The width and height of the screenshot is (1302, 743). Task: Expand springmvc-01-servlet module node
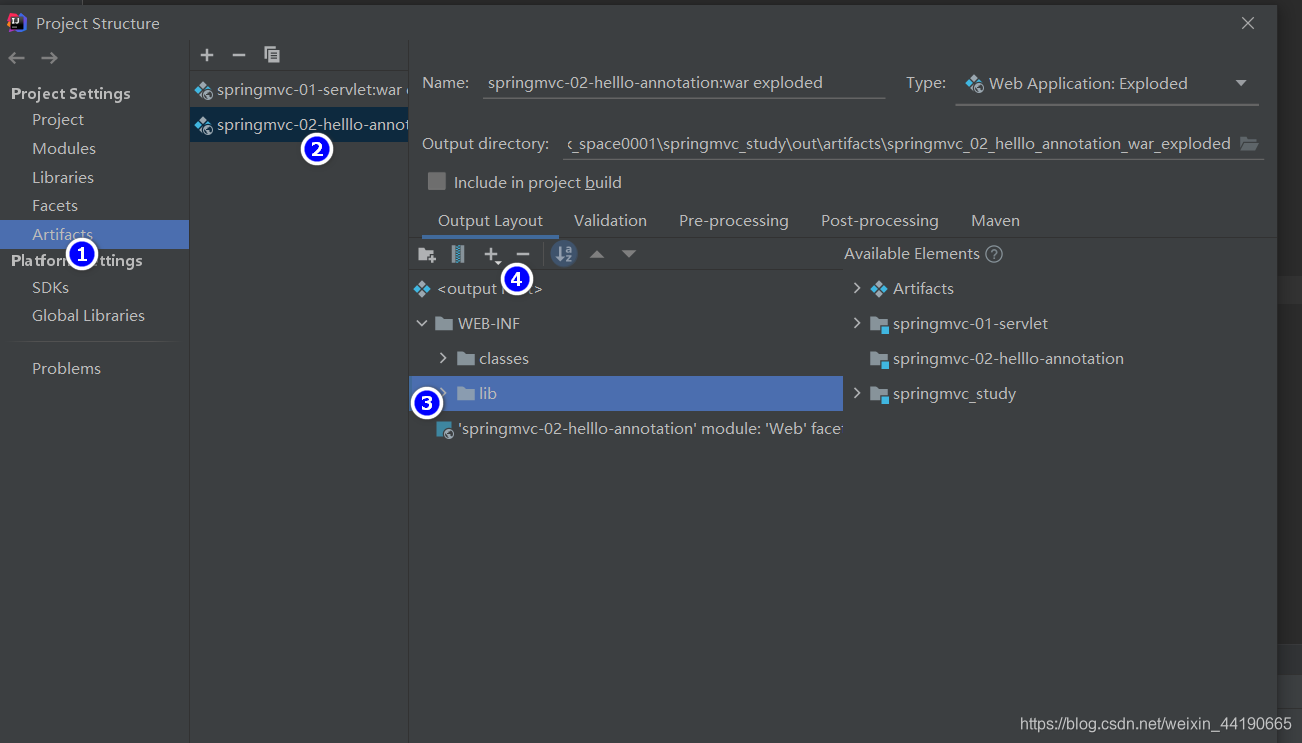[857, 323]
